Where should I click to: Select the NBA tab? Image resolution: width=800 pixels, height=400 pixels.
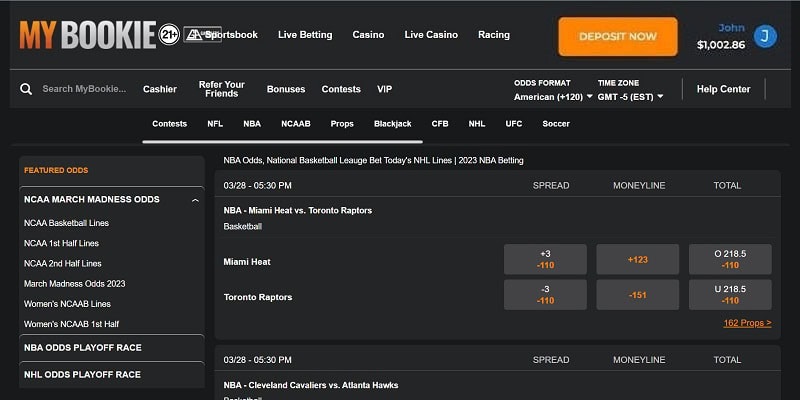(x=252, y=124)
